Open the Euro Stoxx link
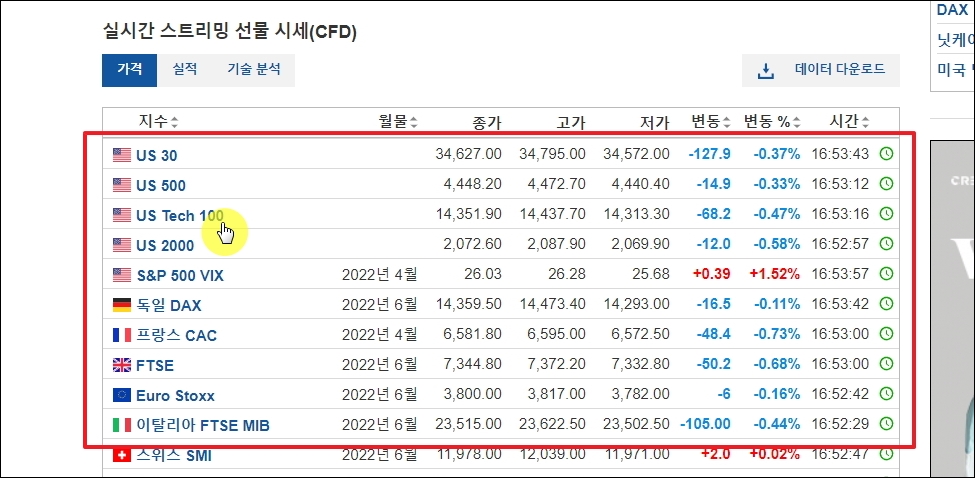 [175, 395]
